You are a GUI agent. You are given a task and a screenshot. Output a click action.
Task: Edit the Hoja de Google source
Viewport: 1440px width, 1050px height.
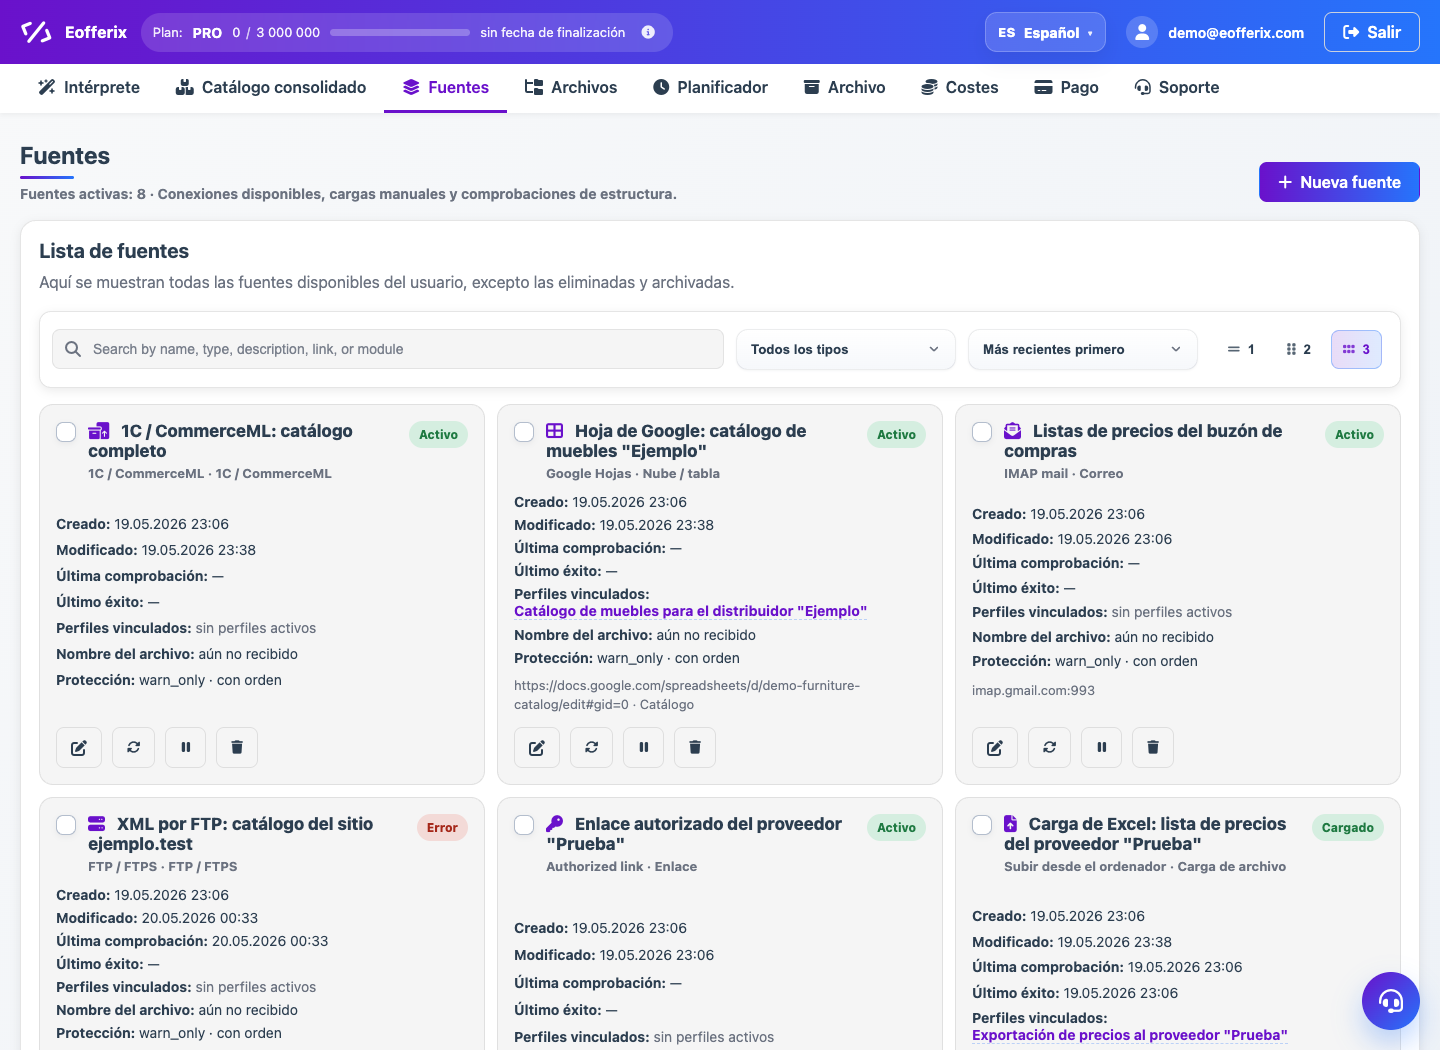click(537, 747)
